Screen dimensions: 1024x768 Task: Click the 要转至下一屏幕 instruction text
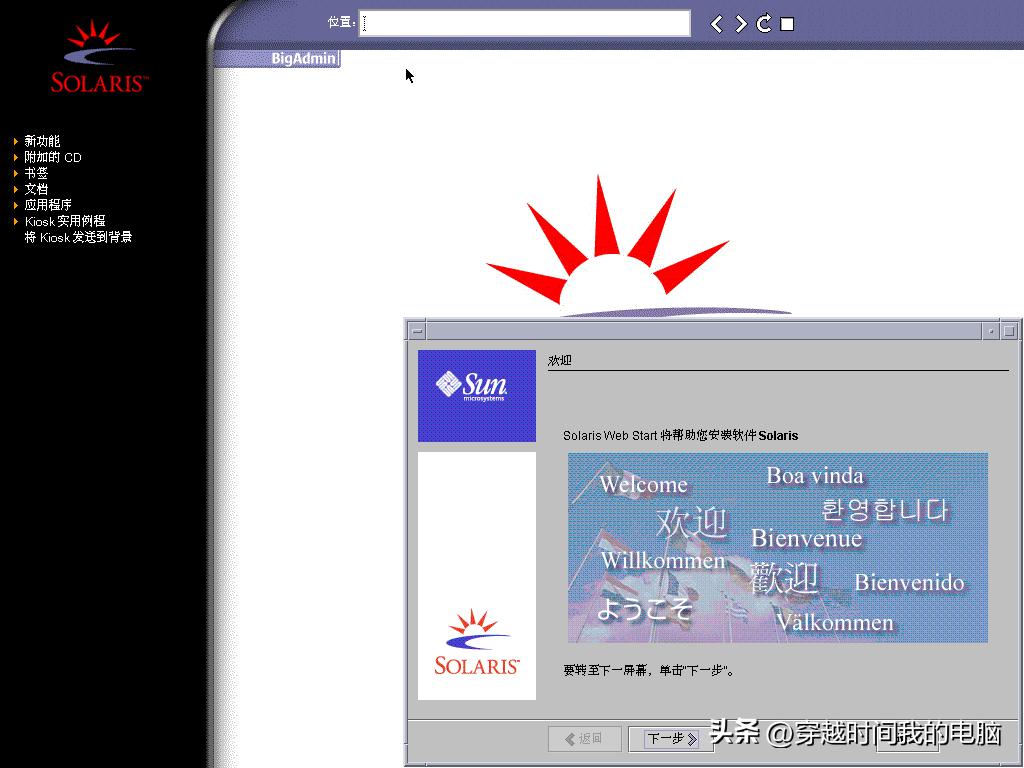pyautogui.click(x=648, y=670)
